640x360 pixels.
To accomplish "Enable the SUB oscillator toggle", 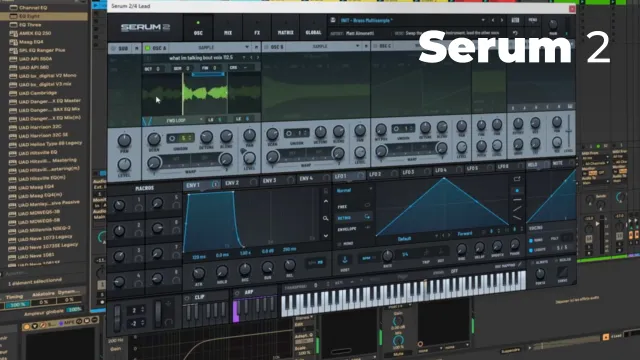I will pos(113,49).
